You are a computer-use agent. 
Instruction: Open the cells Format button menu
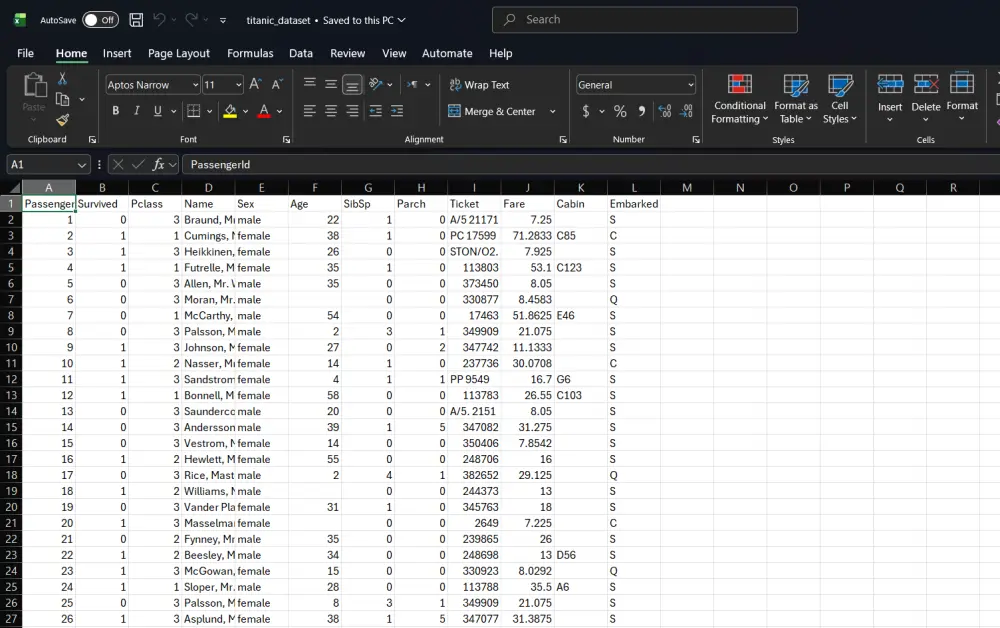pyautogui.click(x=962, y=97)
